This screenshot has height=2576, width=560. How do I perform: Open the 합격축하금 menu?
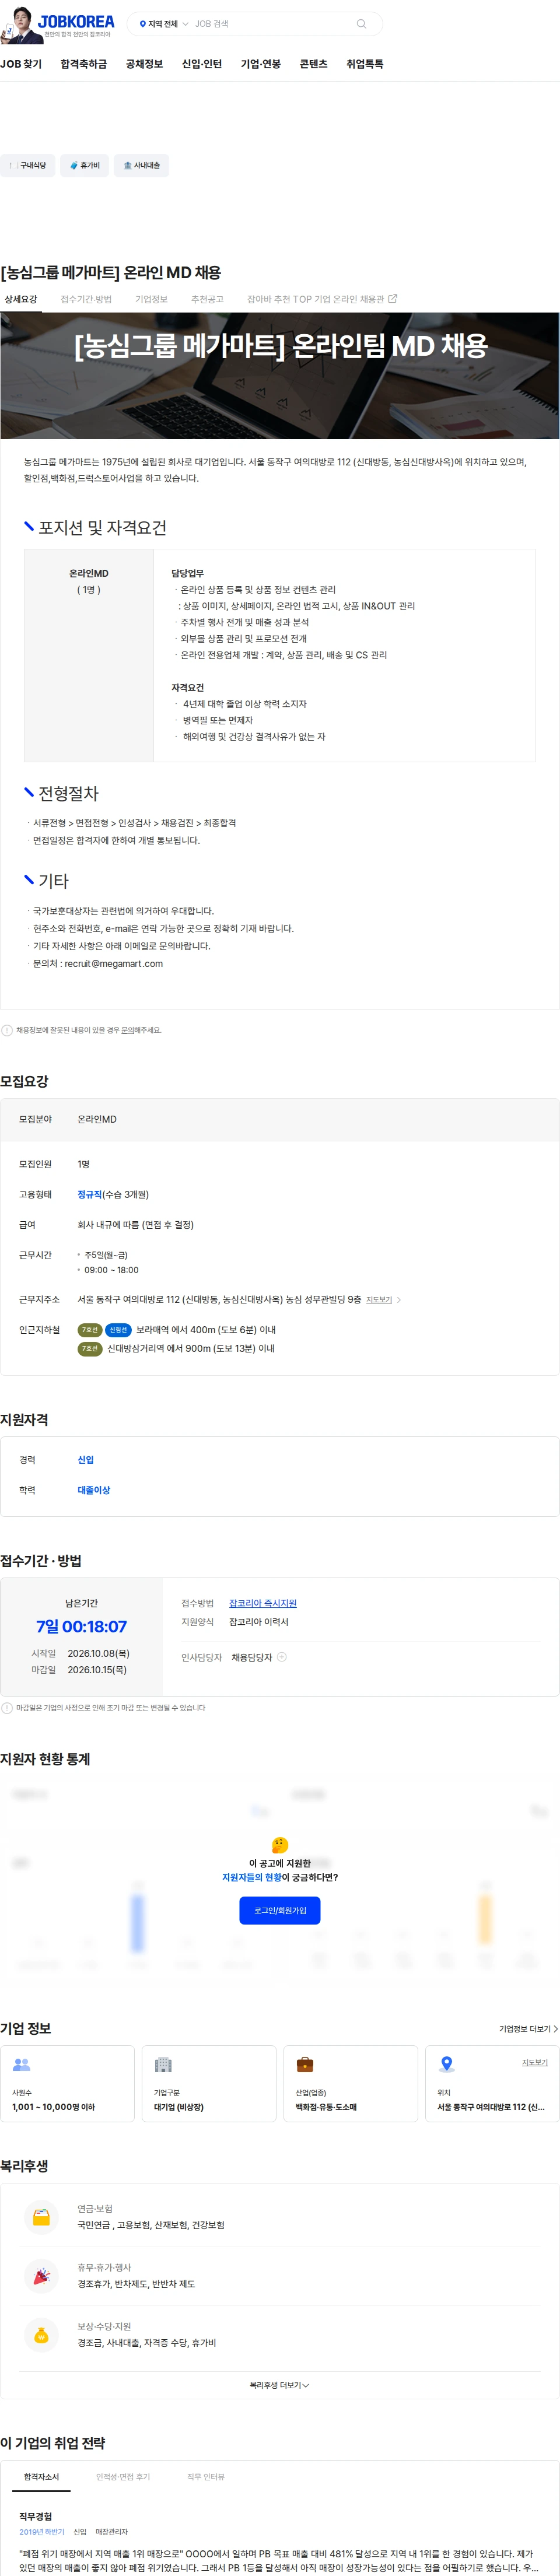[83, 64]
